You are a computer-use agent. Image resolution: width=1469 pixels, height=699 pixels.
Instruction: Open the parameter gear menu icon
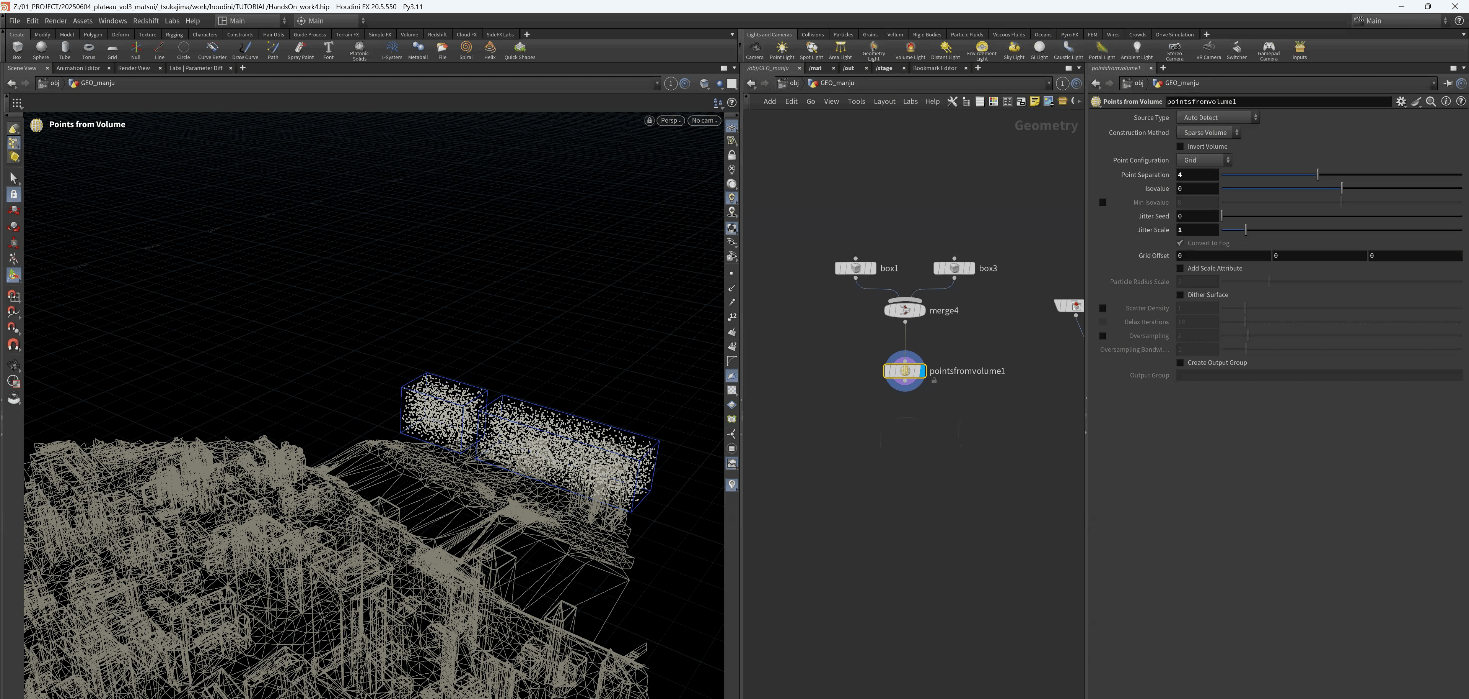tap(1401, 102)
